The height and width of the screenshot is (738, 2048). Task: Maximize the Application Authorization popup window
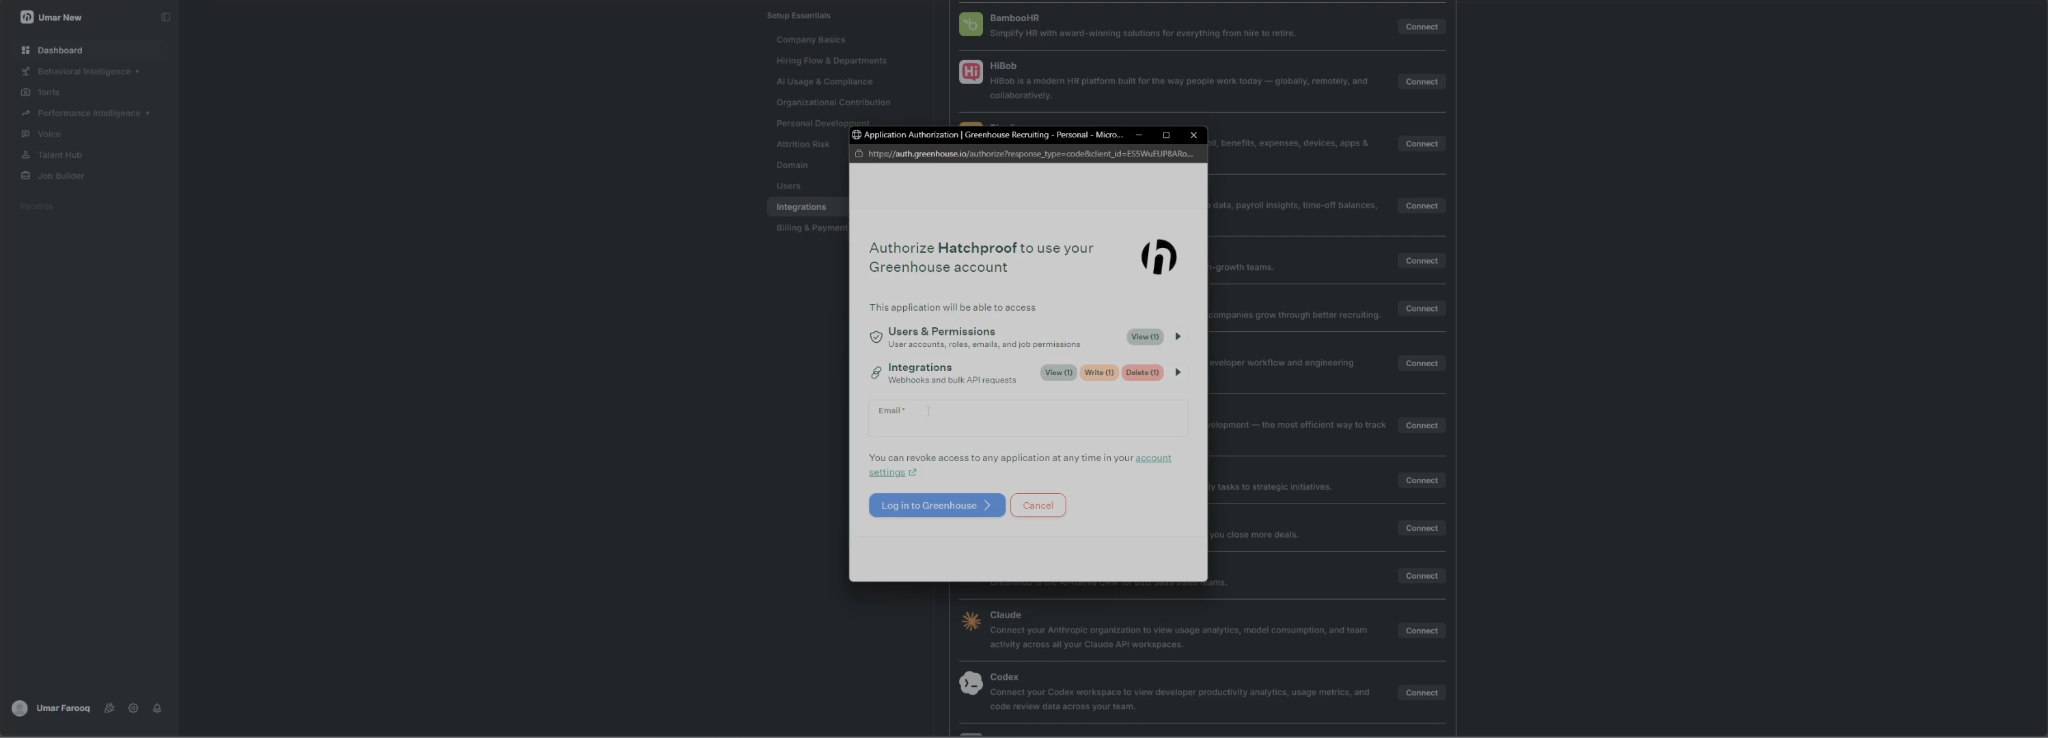pos(1166,135)
